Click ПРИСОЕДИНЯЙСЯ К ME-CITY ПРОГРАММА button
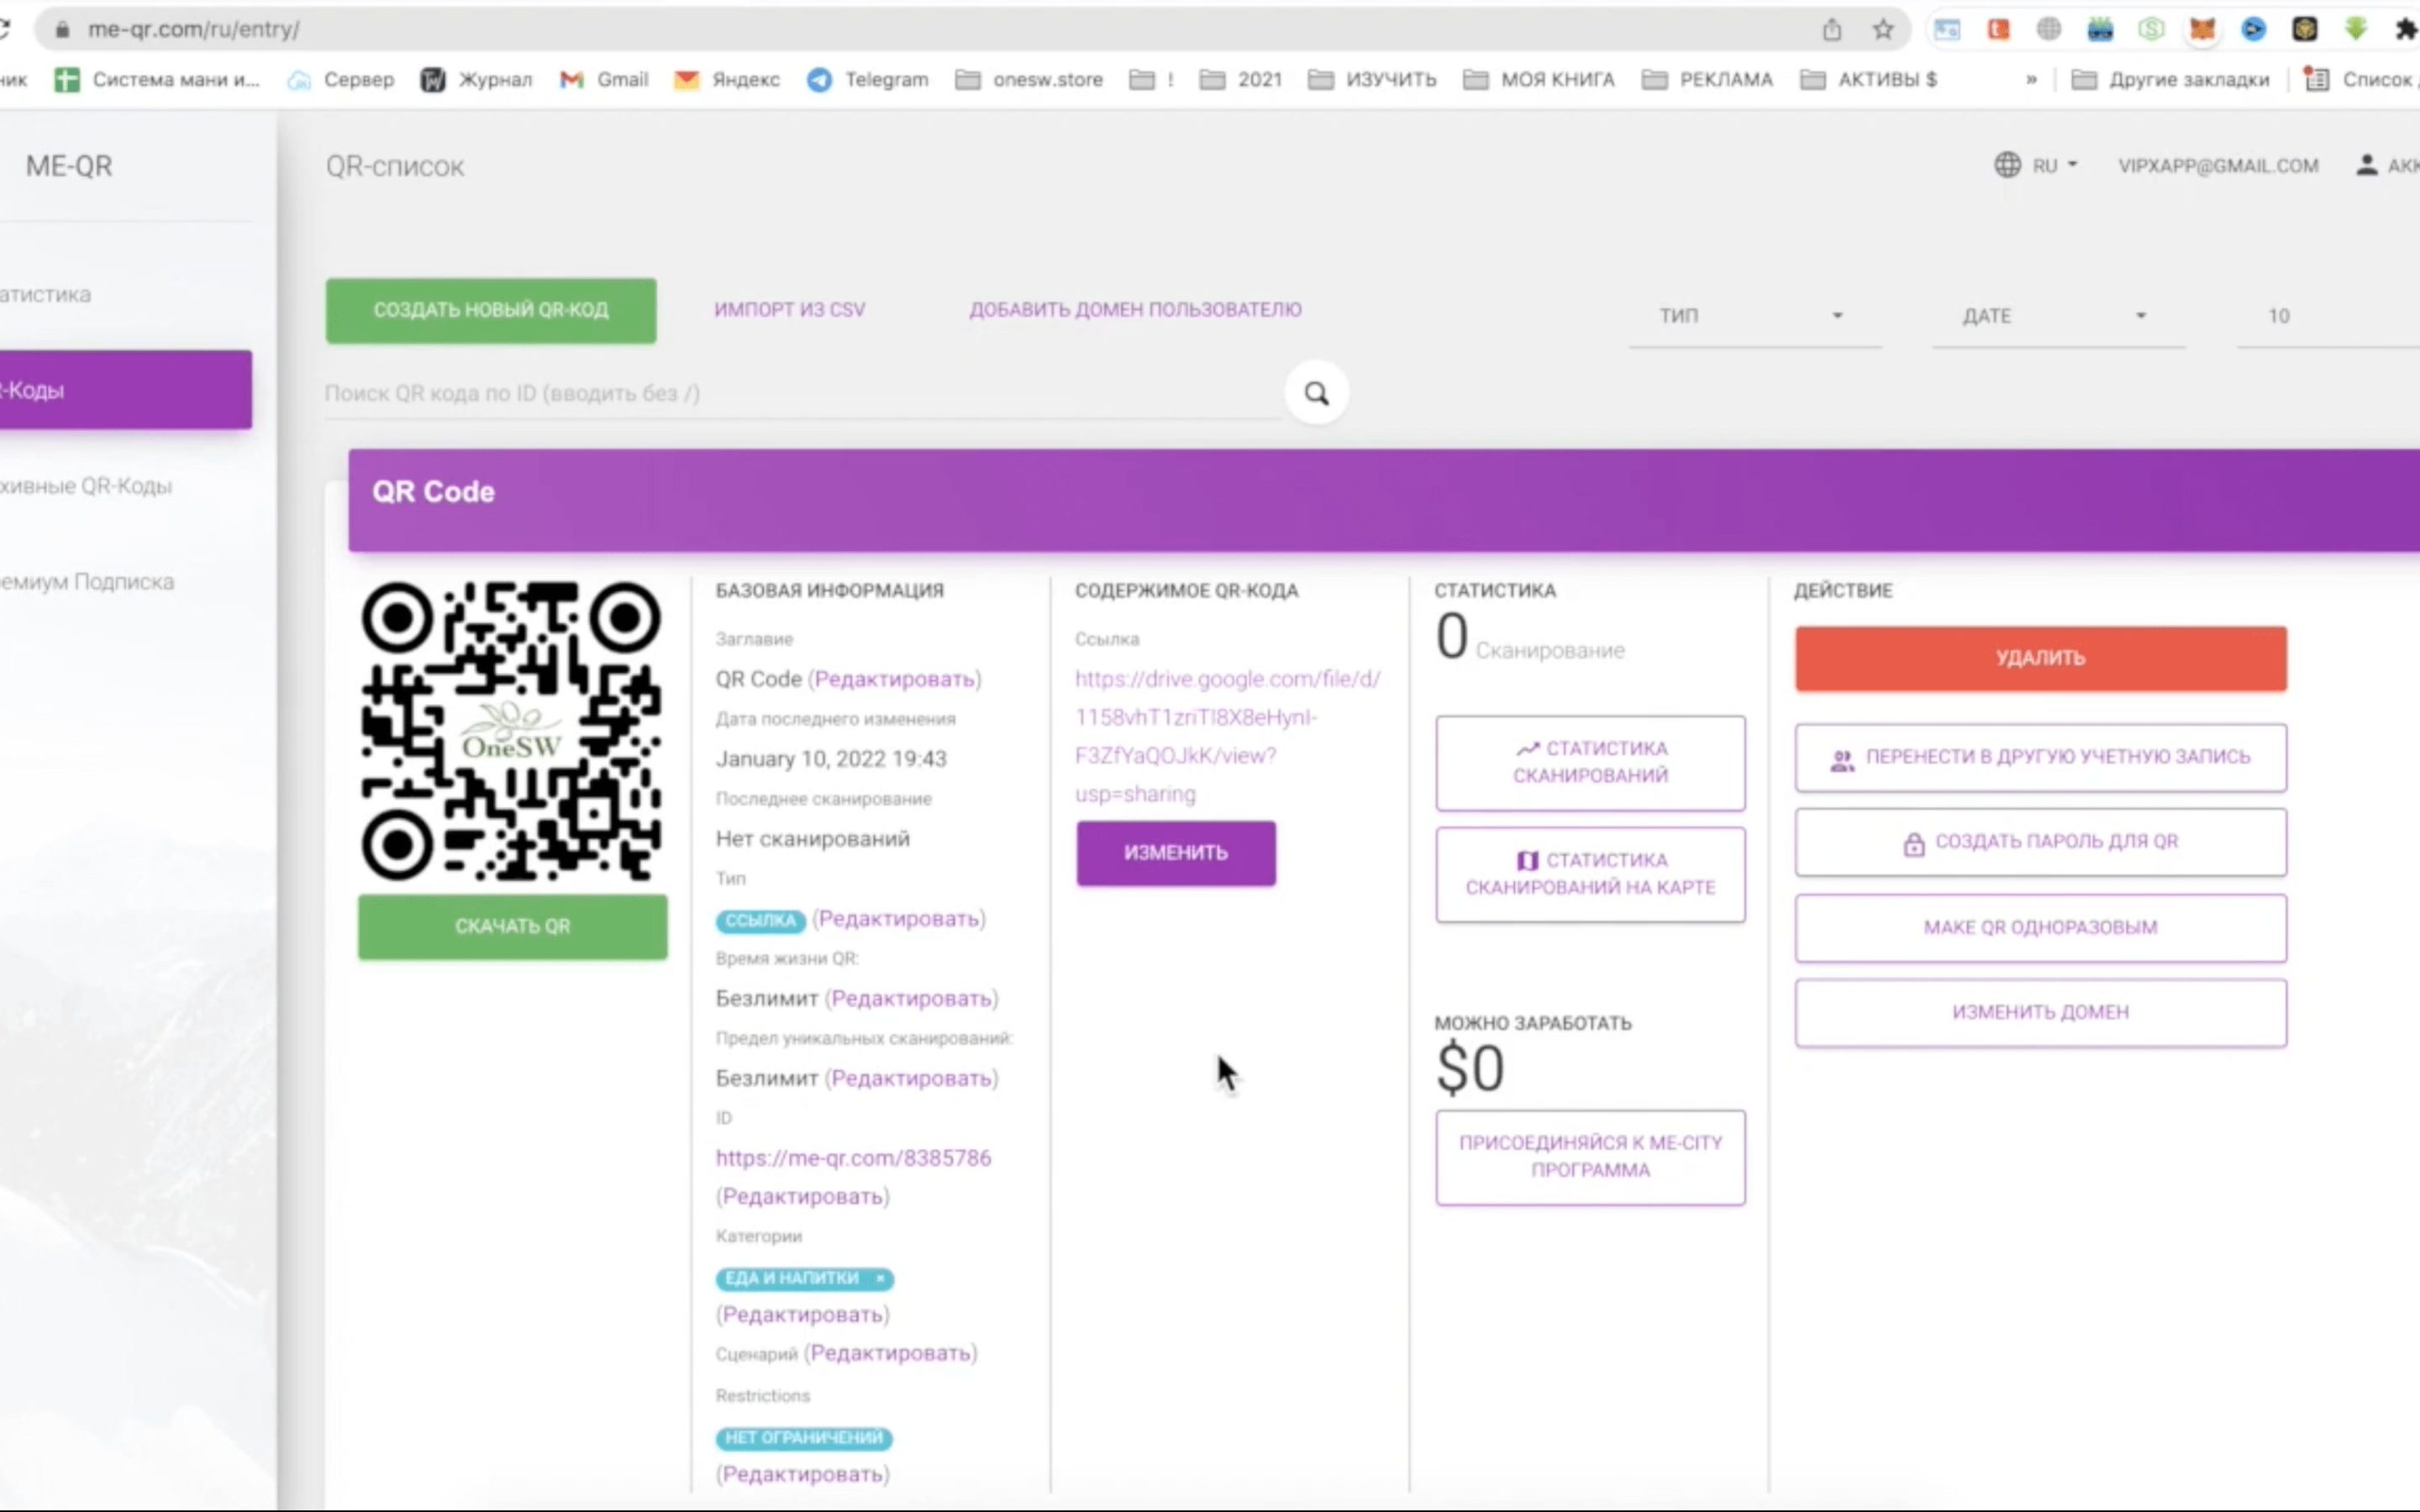The height and width of the screenshot is (1512, 2420). pyautogui.click(x=1590, y=1157)
